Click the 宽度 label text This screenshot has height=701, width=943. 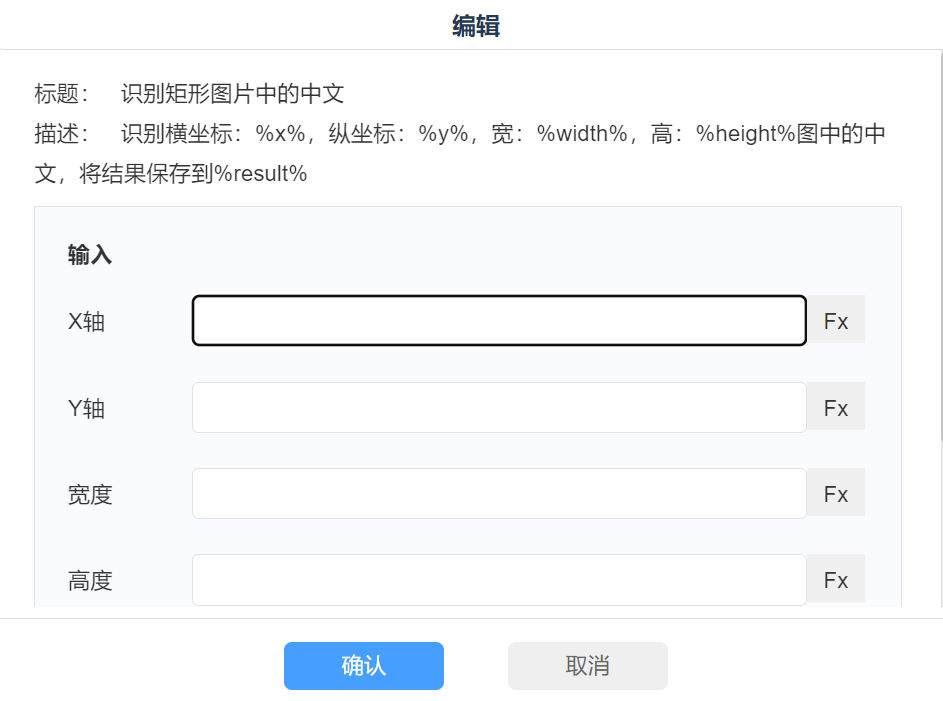click(x=90, y=495)
